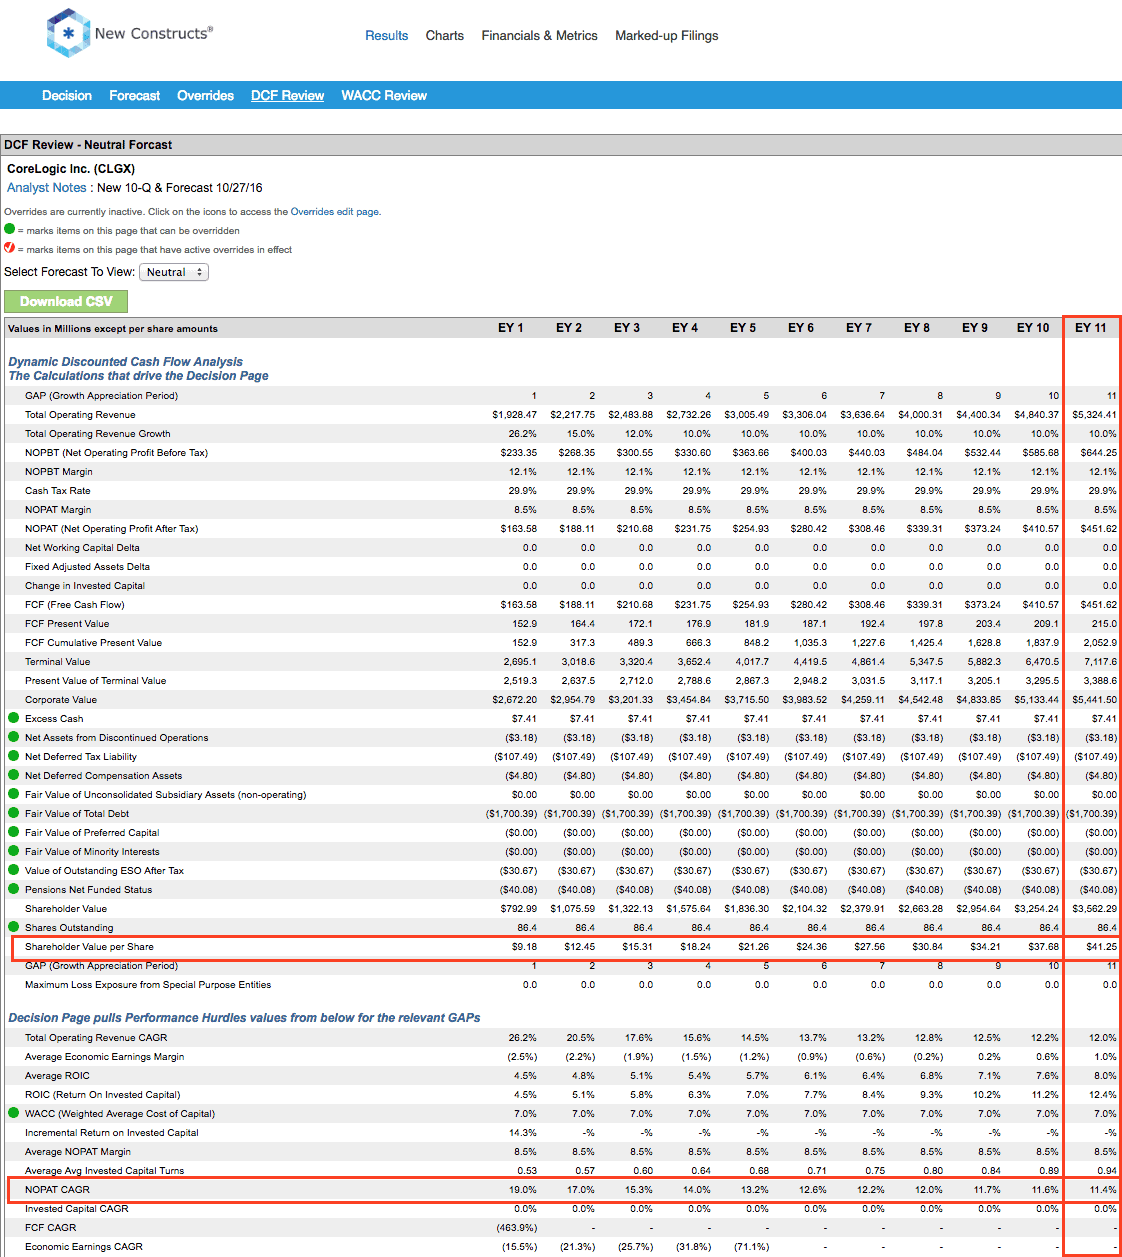Click 'Total Operating Revenue' row label
The width and height of the screenshot is (1122, 1257).
[80, 414]
